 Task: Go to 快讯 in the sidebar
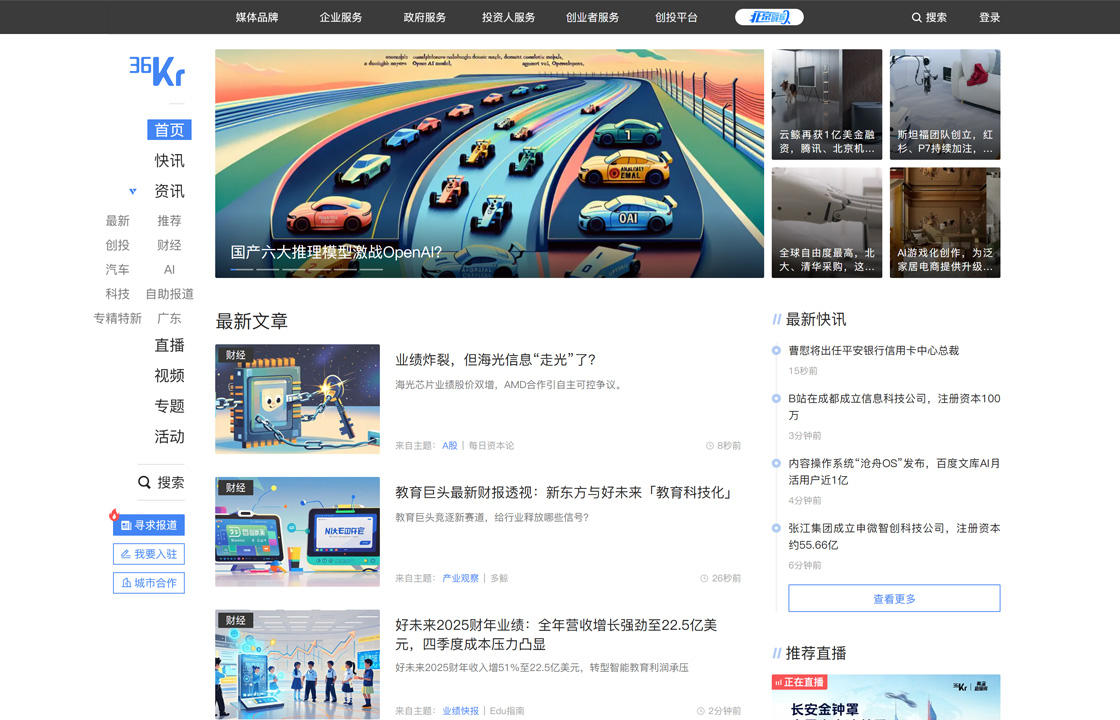tap(169, 161)
